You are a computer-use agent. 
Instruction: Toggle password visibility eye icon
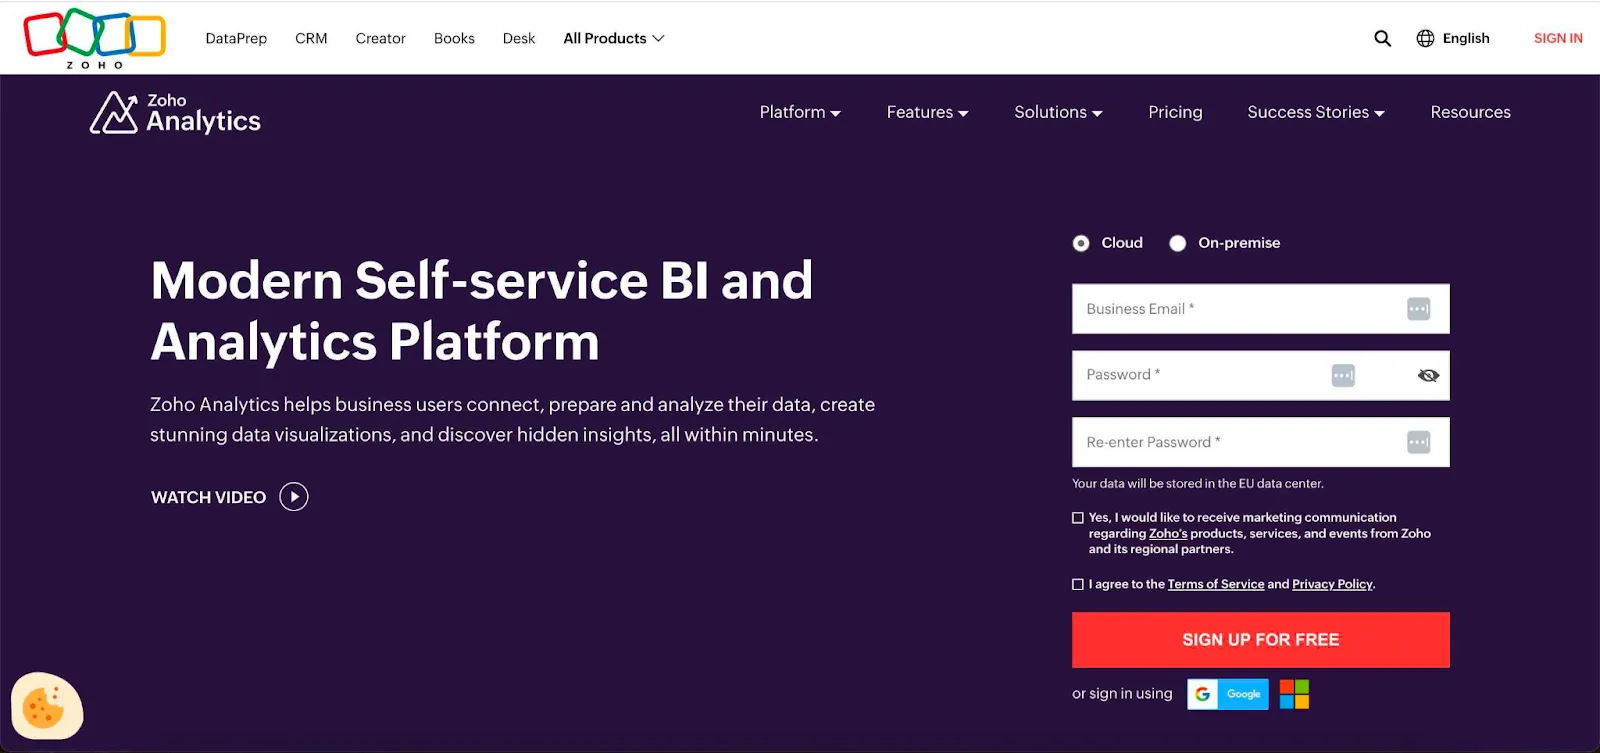[1428, 375]
